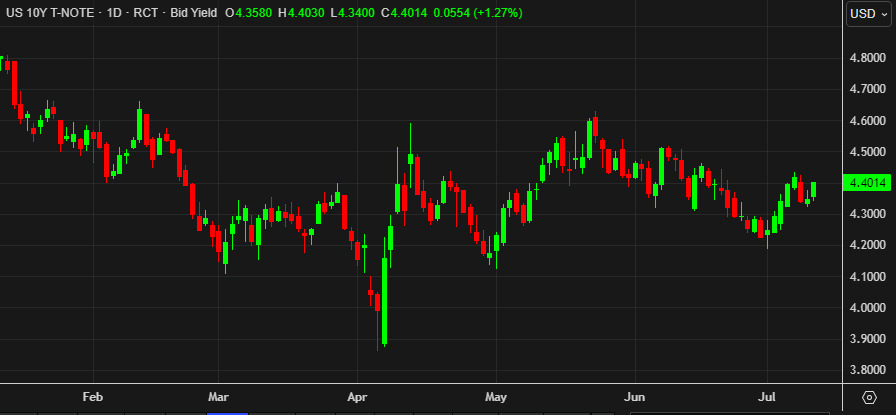Click the RCT source label in header

tap(146, 13)
